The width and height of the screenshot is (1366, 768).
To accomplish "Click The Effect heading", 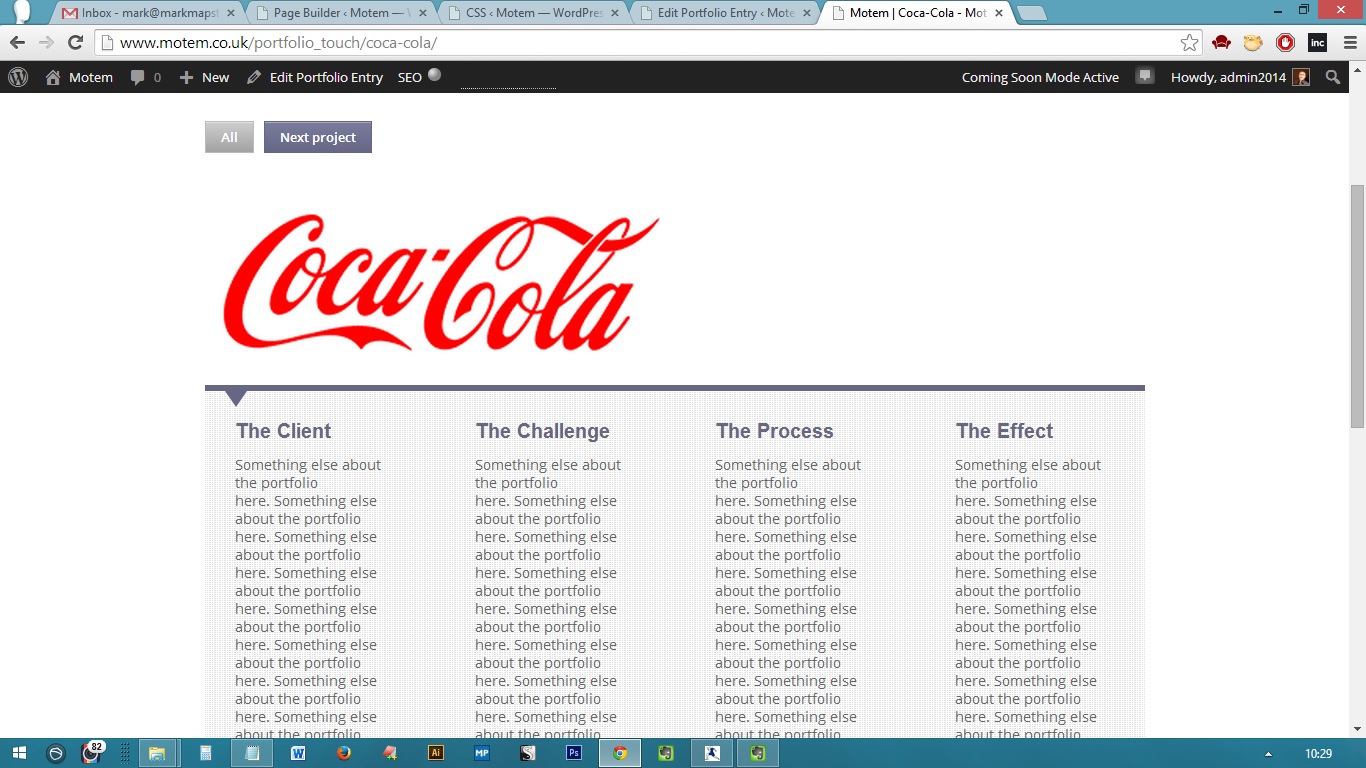I will point(1005,431).
